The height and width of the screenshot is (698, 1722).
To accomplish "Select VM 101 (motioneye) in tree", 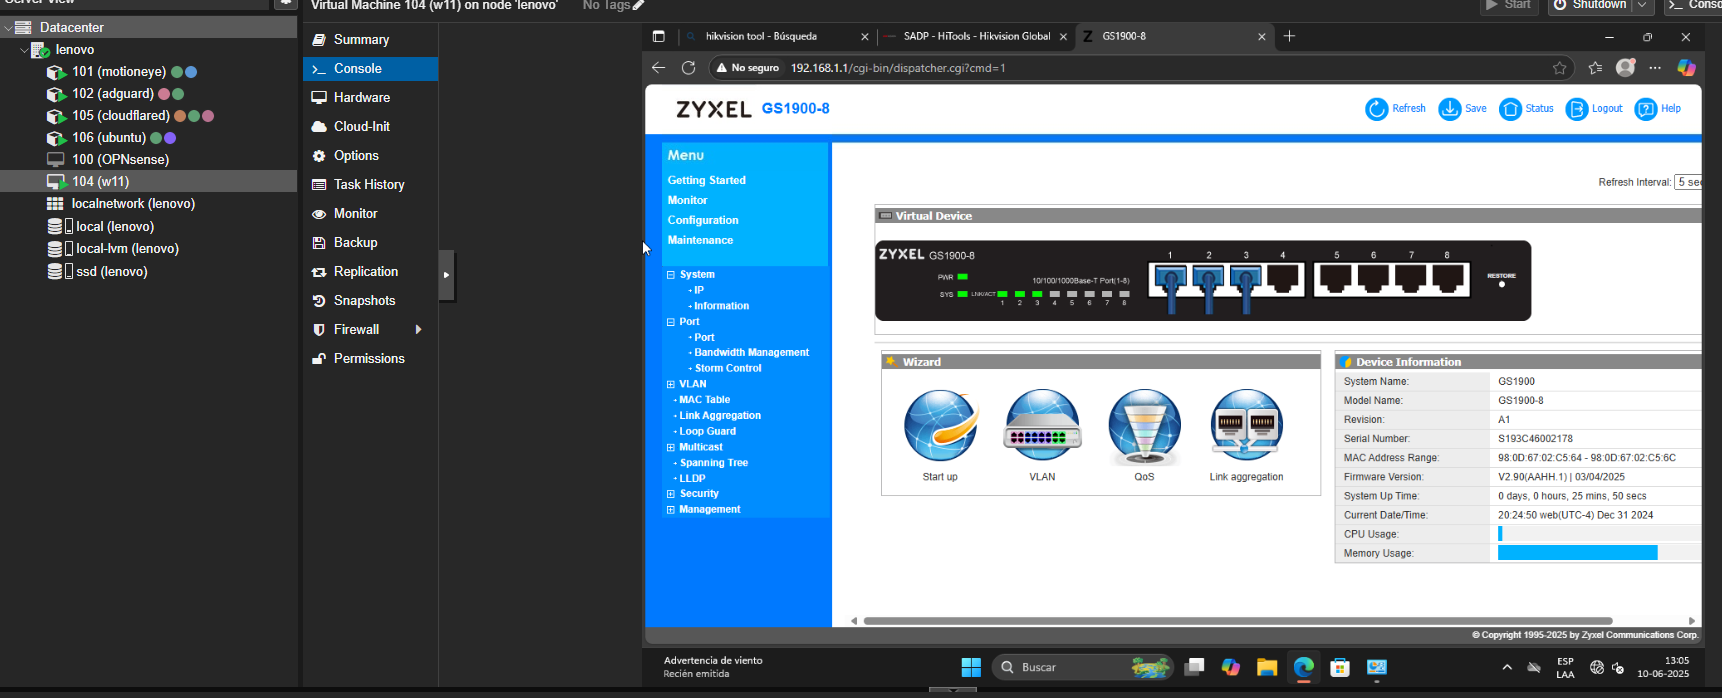I will 148,72.
